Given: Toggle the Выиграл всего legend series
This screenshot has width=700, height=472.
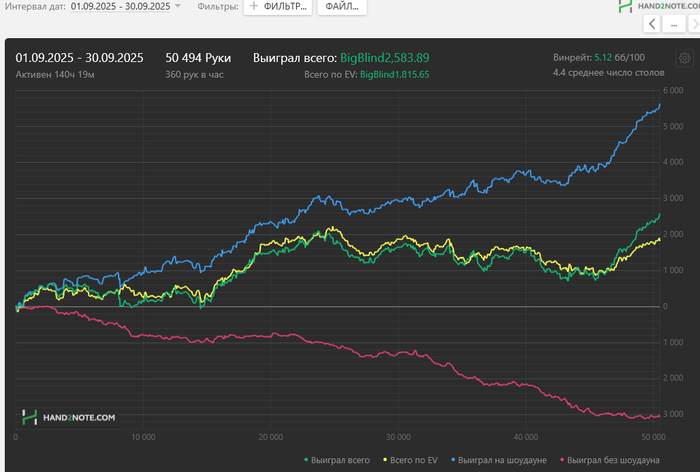Looking at the screenshot, I should click(x=337, y=460).
